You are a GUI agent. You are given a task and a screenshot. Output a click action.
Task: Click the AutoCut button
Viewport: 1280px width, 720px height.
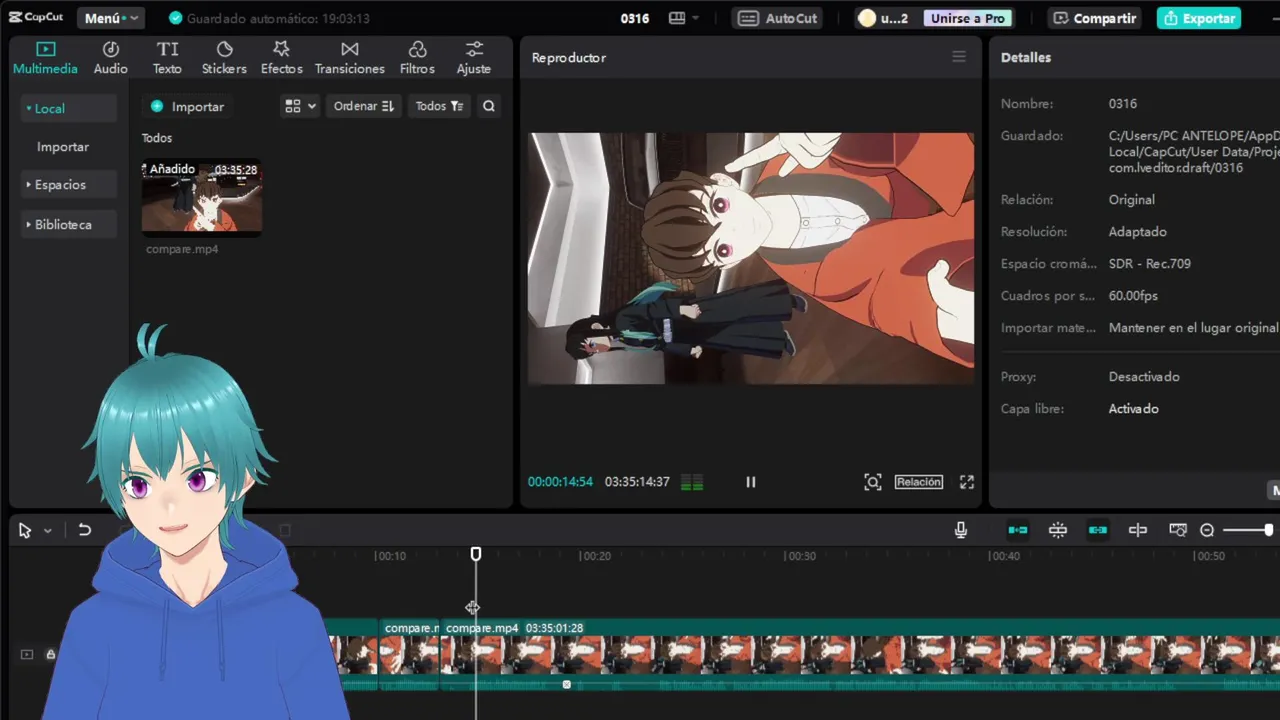[x=778, y=18]
